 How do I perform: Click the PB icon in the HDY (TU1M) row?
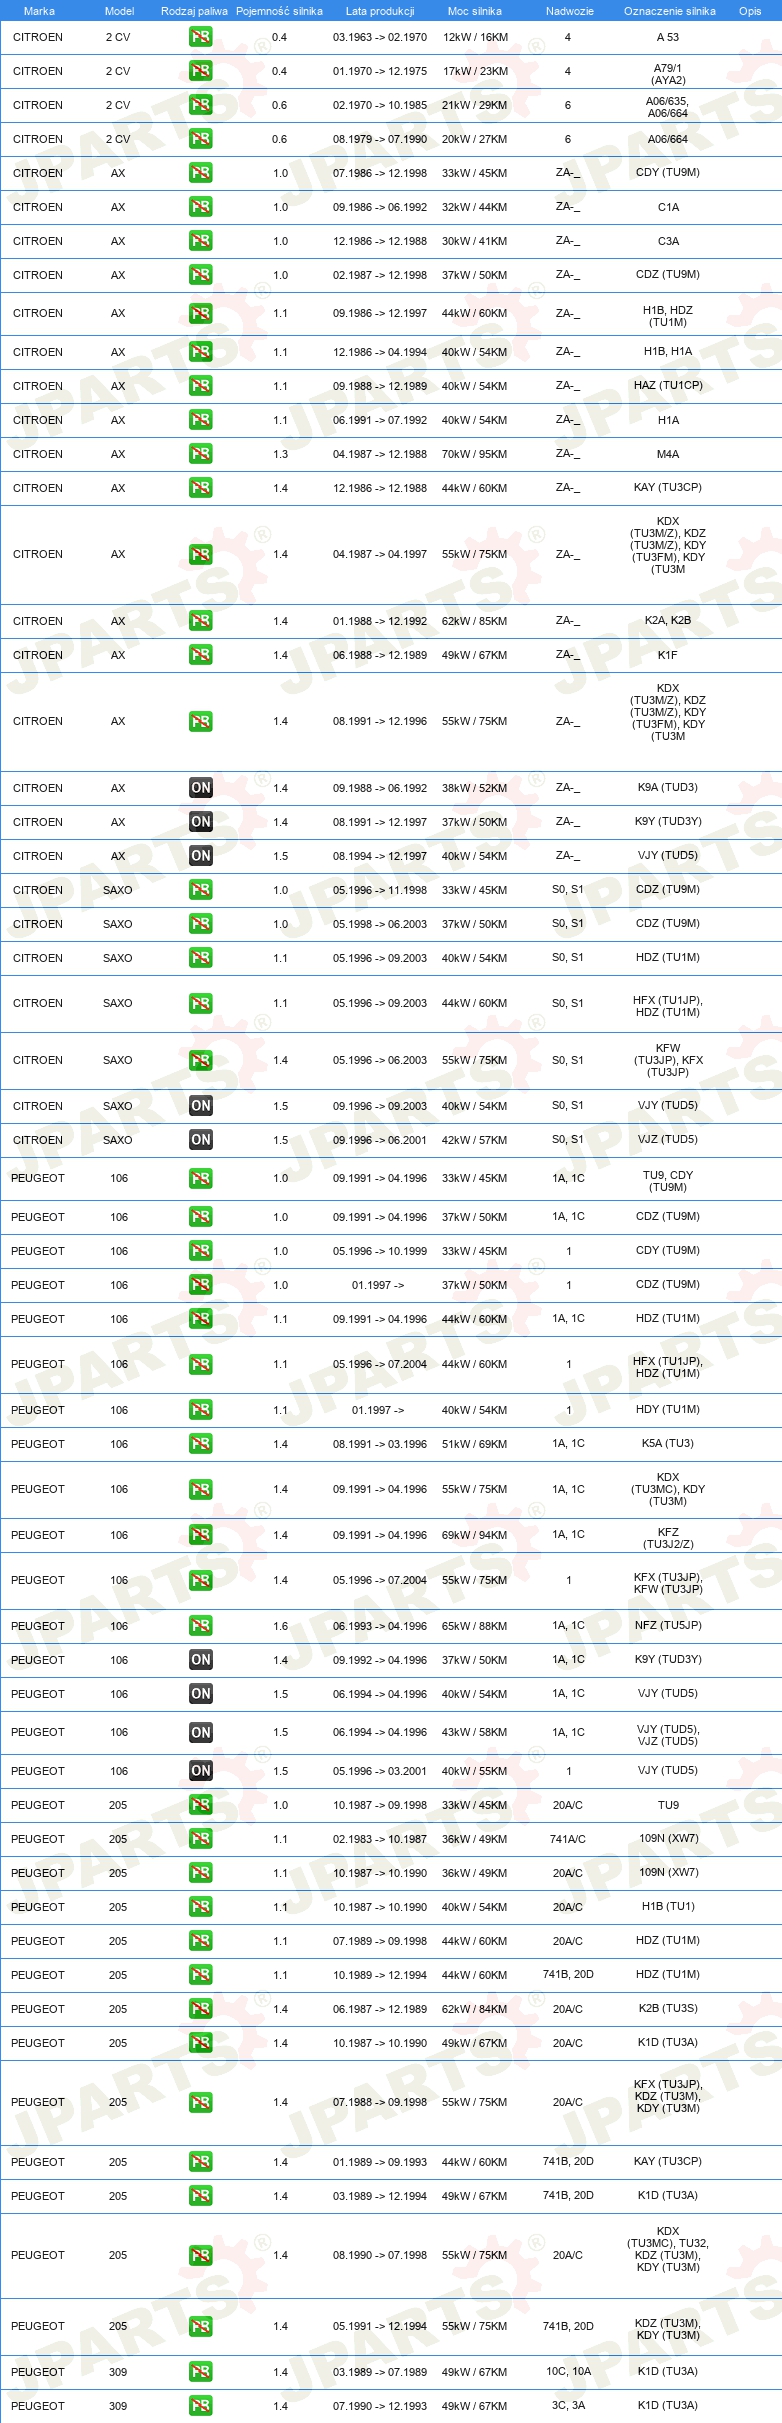coord(201,1410)
